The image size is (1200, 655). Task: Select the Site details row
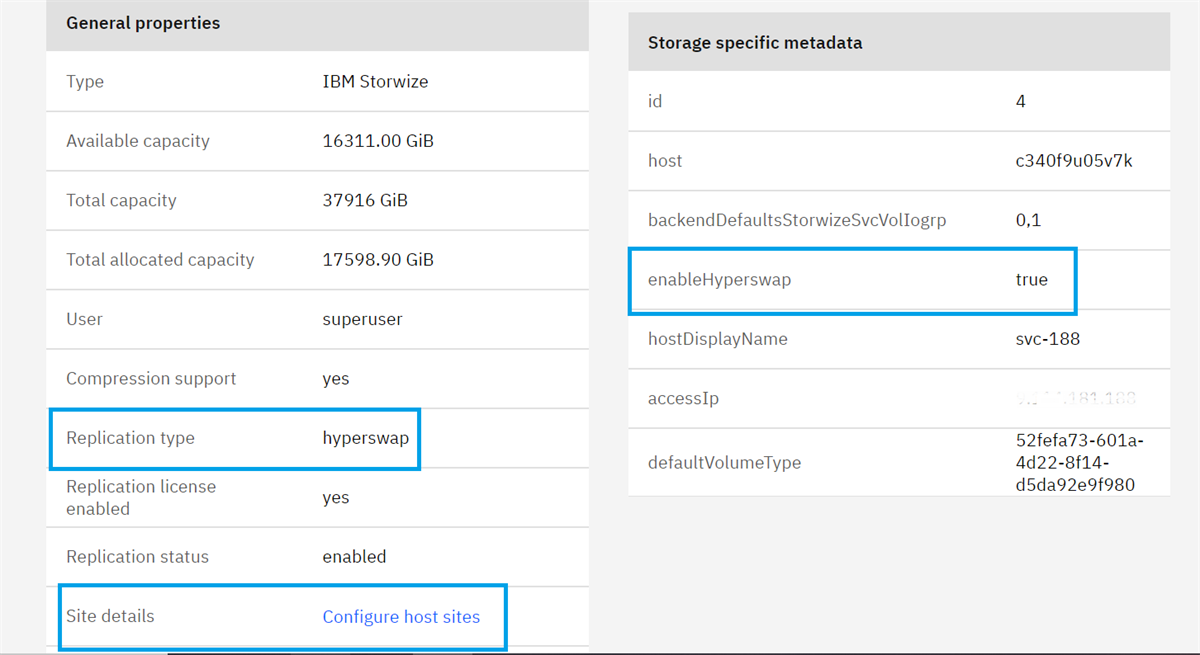110,617
